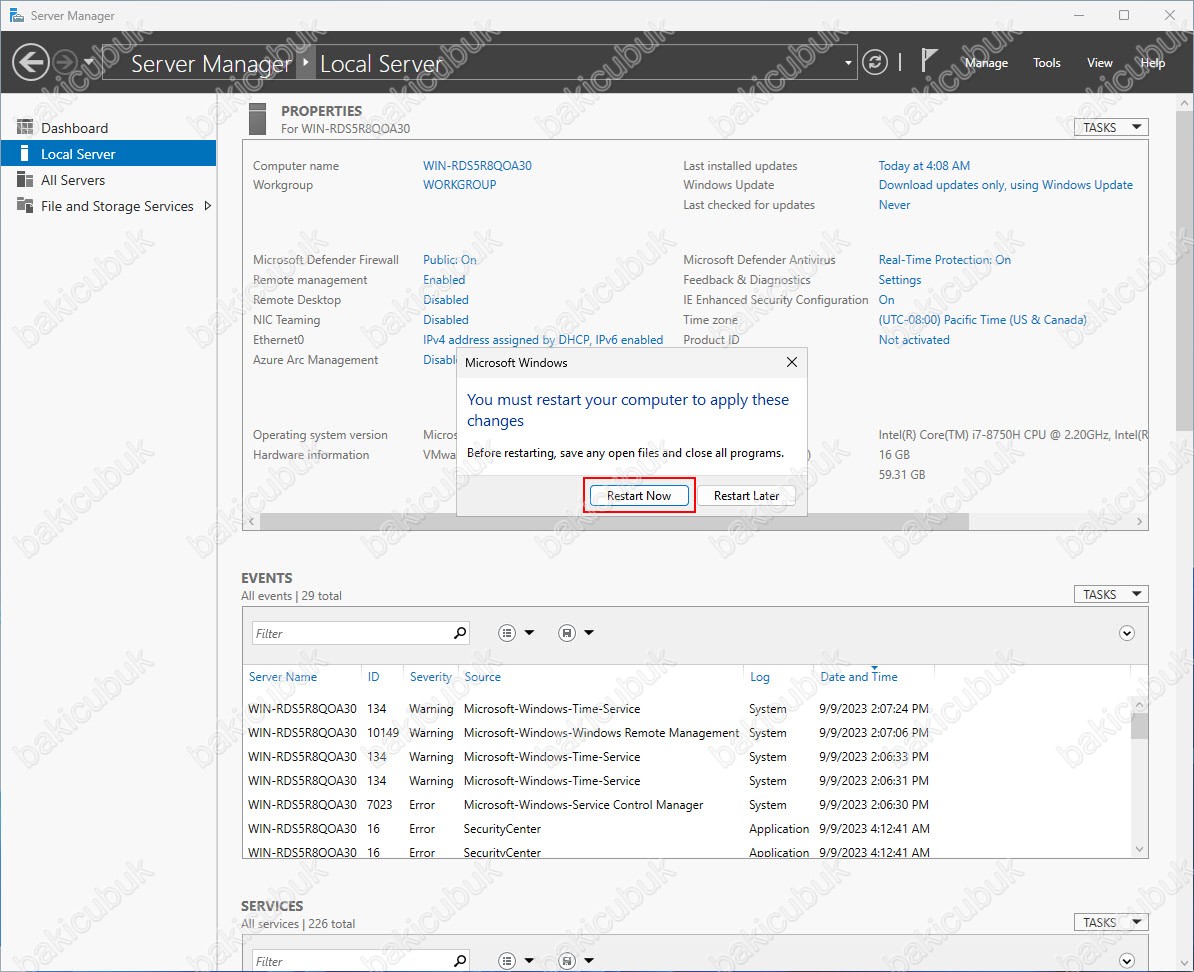The height and width of the screenshot is (972, 1194).
Task: Open the Manage menu
Action: (986, 63)
